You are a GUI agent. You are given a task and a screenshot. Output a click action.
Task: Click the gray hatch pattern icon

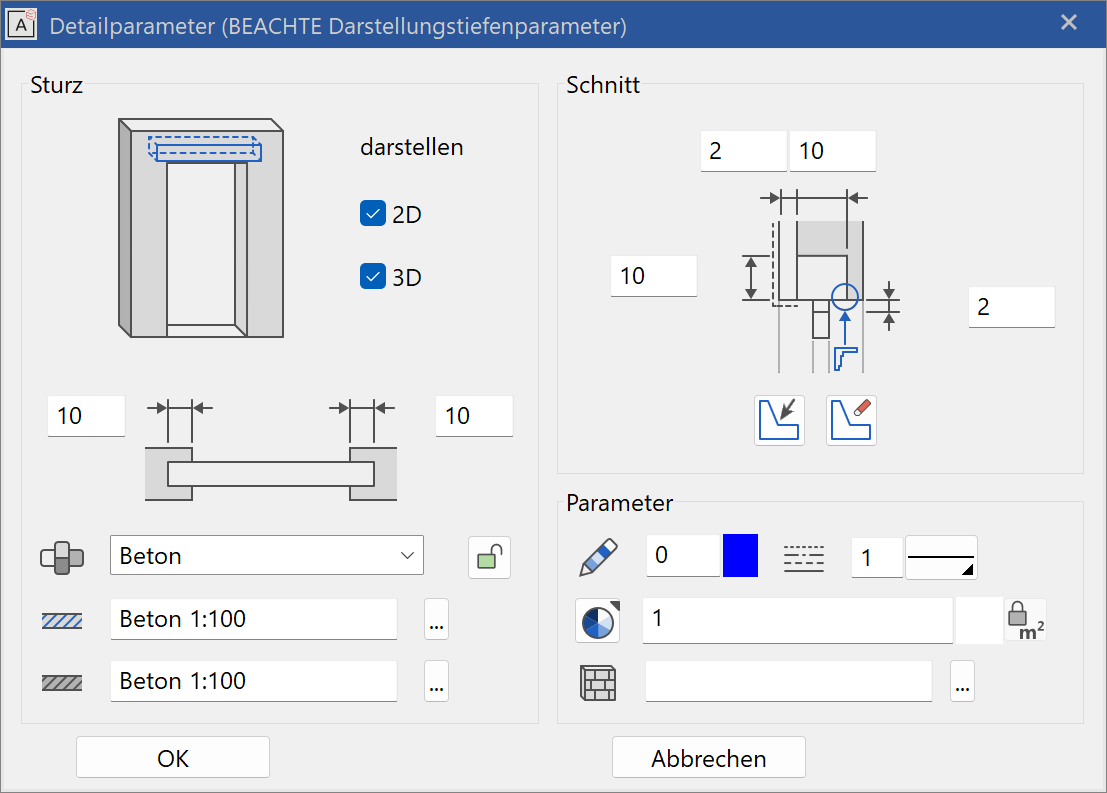click(x=62, y=683)
